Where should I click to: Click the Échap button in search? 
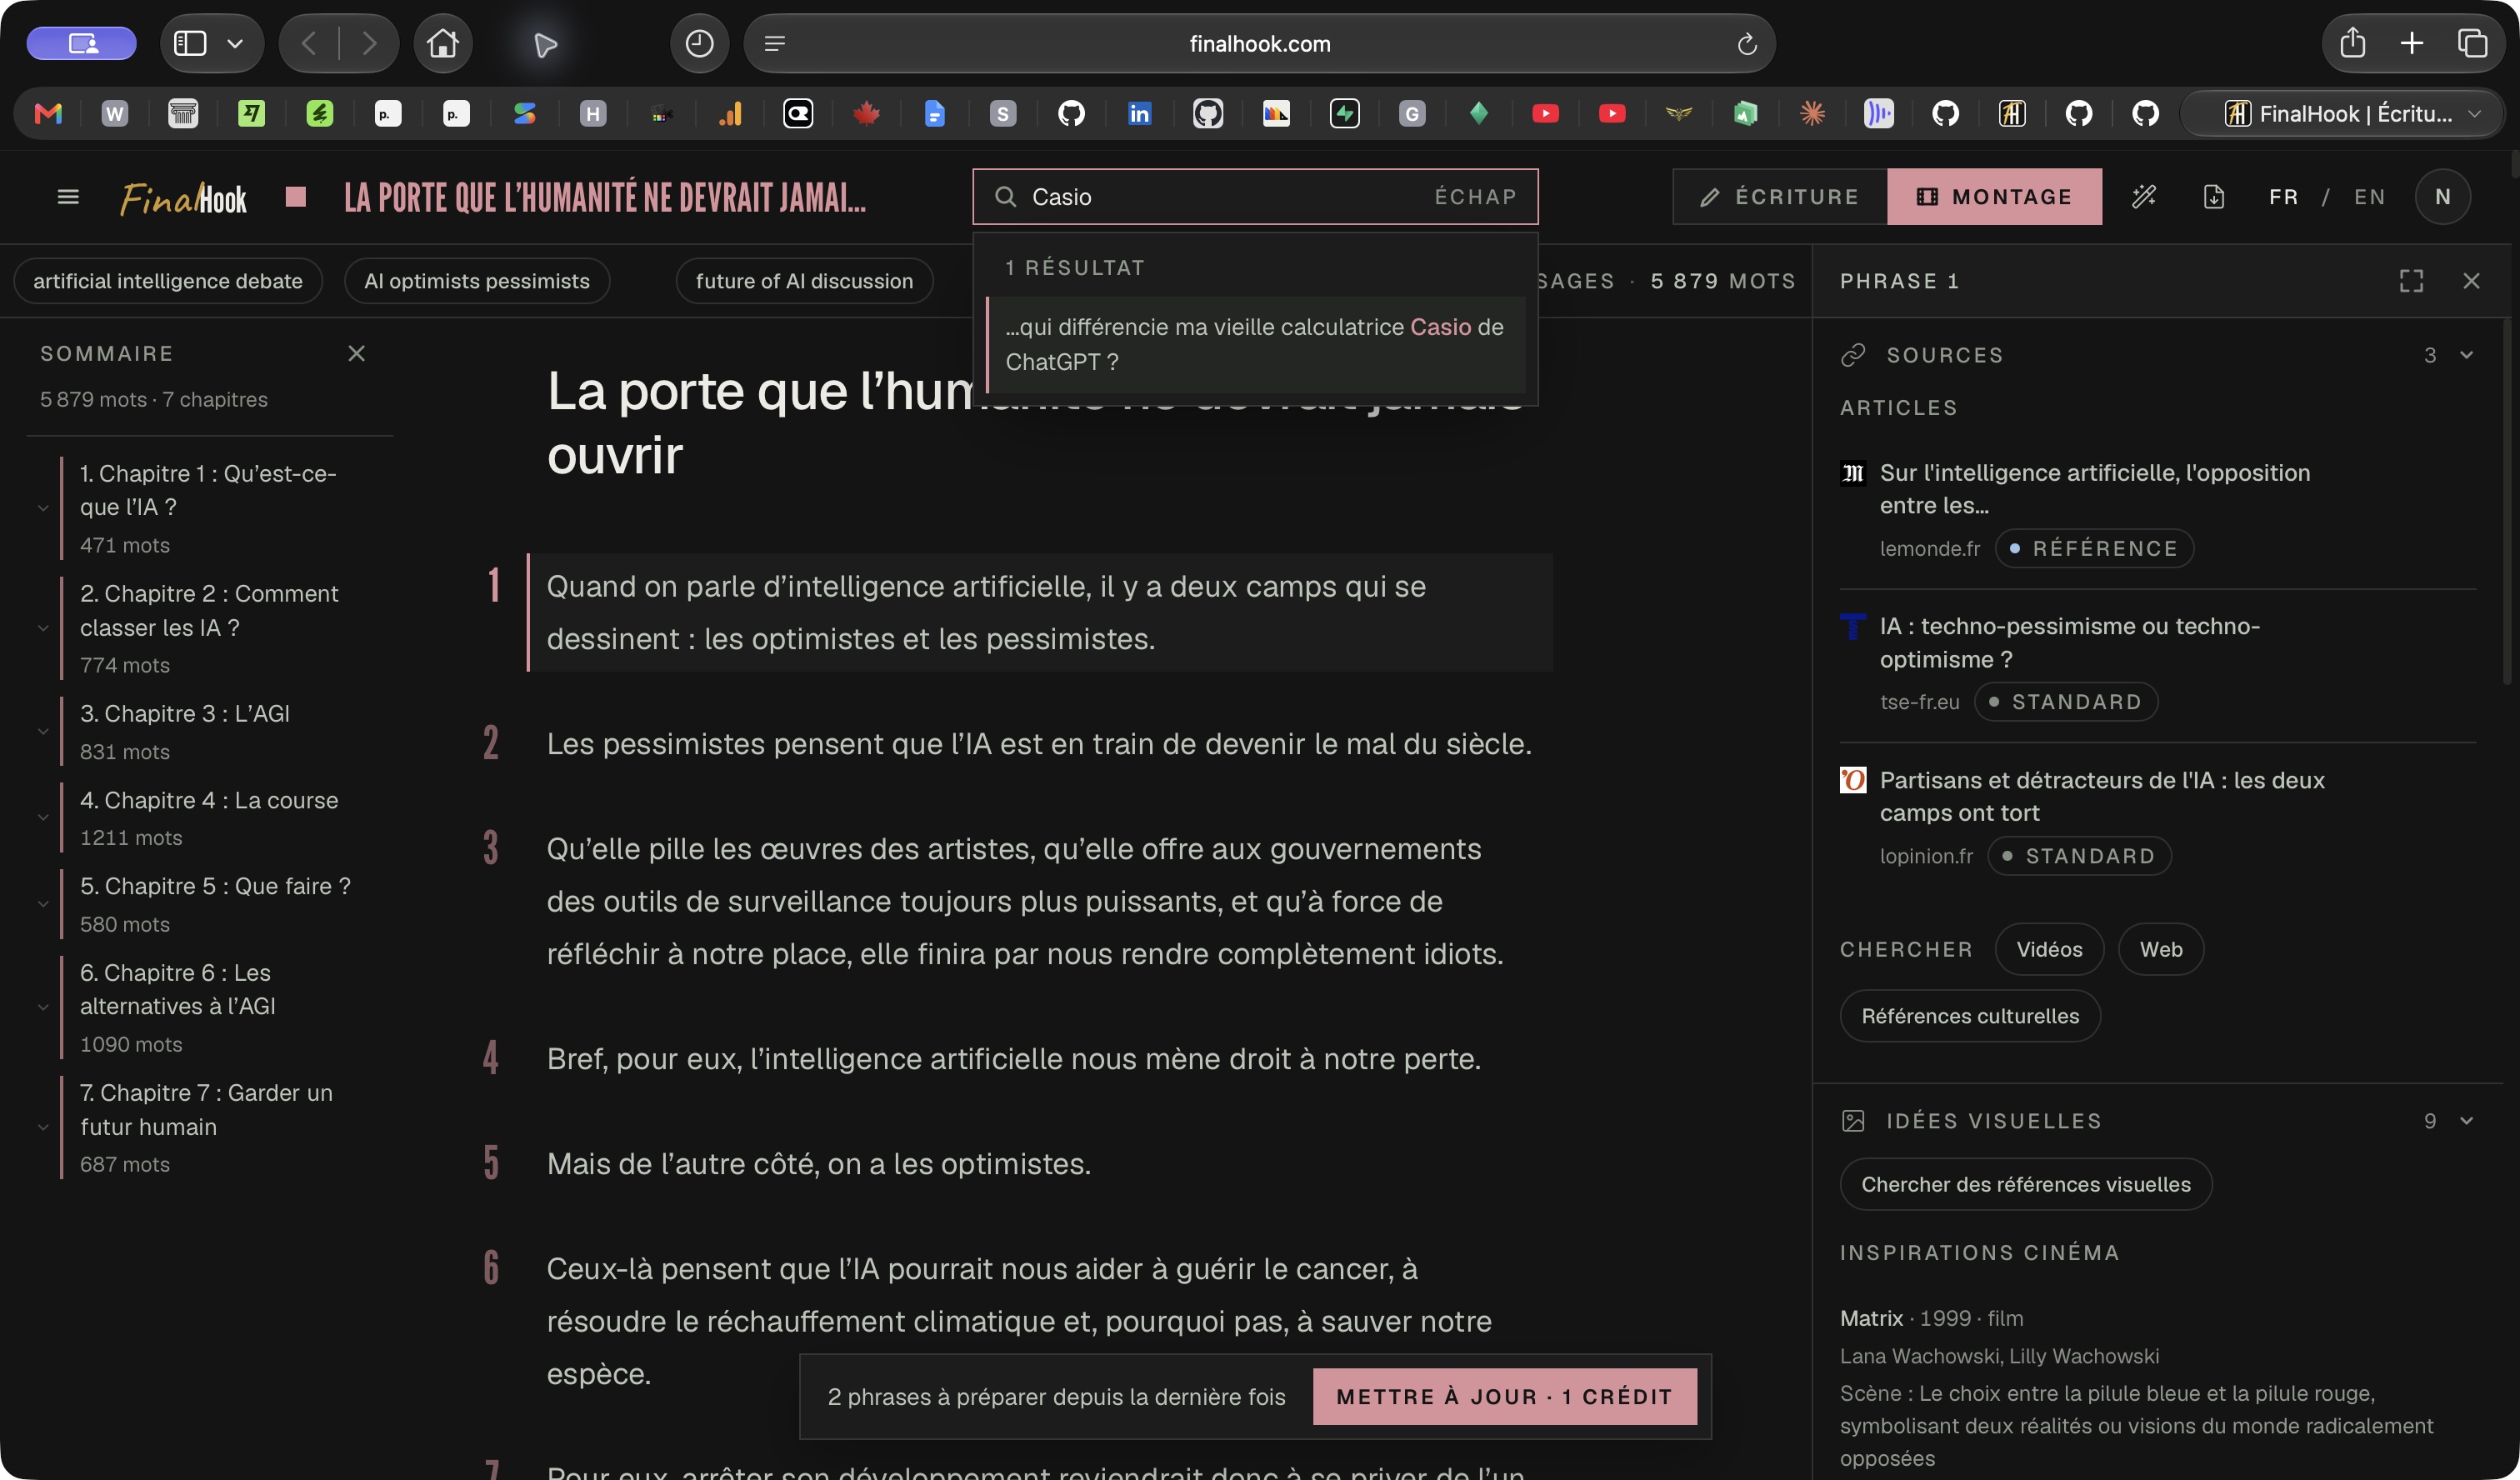tap(1476, 197)
